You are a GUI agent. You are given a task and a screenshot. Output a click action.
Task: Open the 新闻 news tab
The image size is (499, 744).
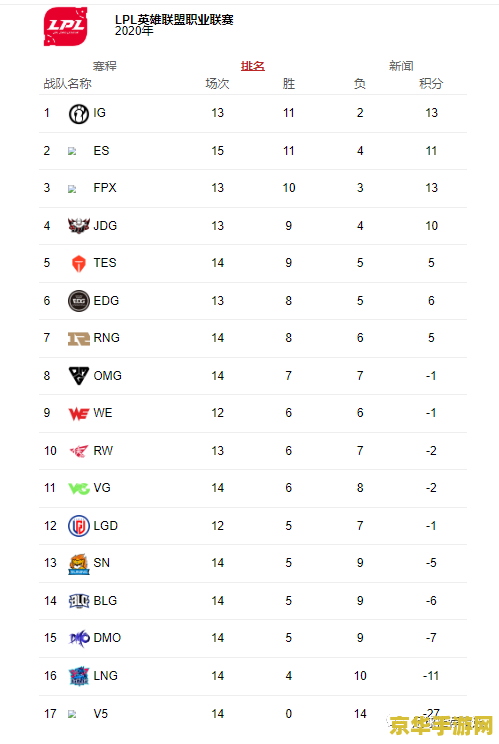click(401, 66)
